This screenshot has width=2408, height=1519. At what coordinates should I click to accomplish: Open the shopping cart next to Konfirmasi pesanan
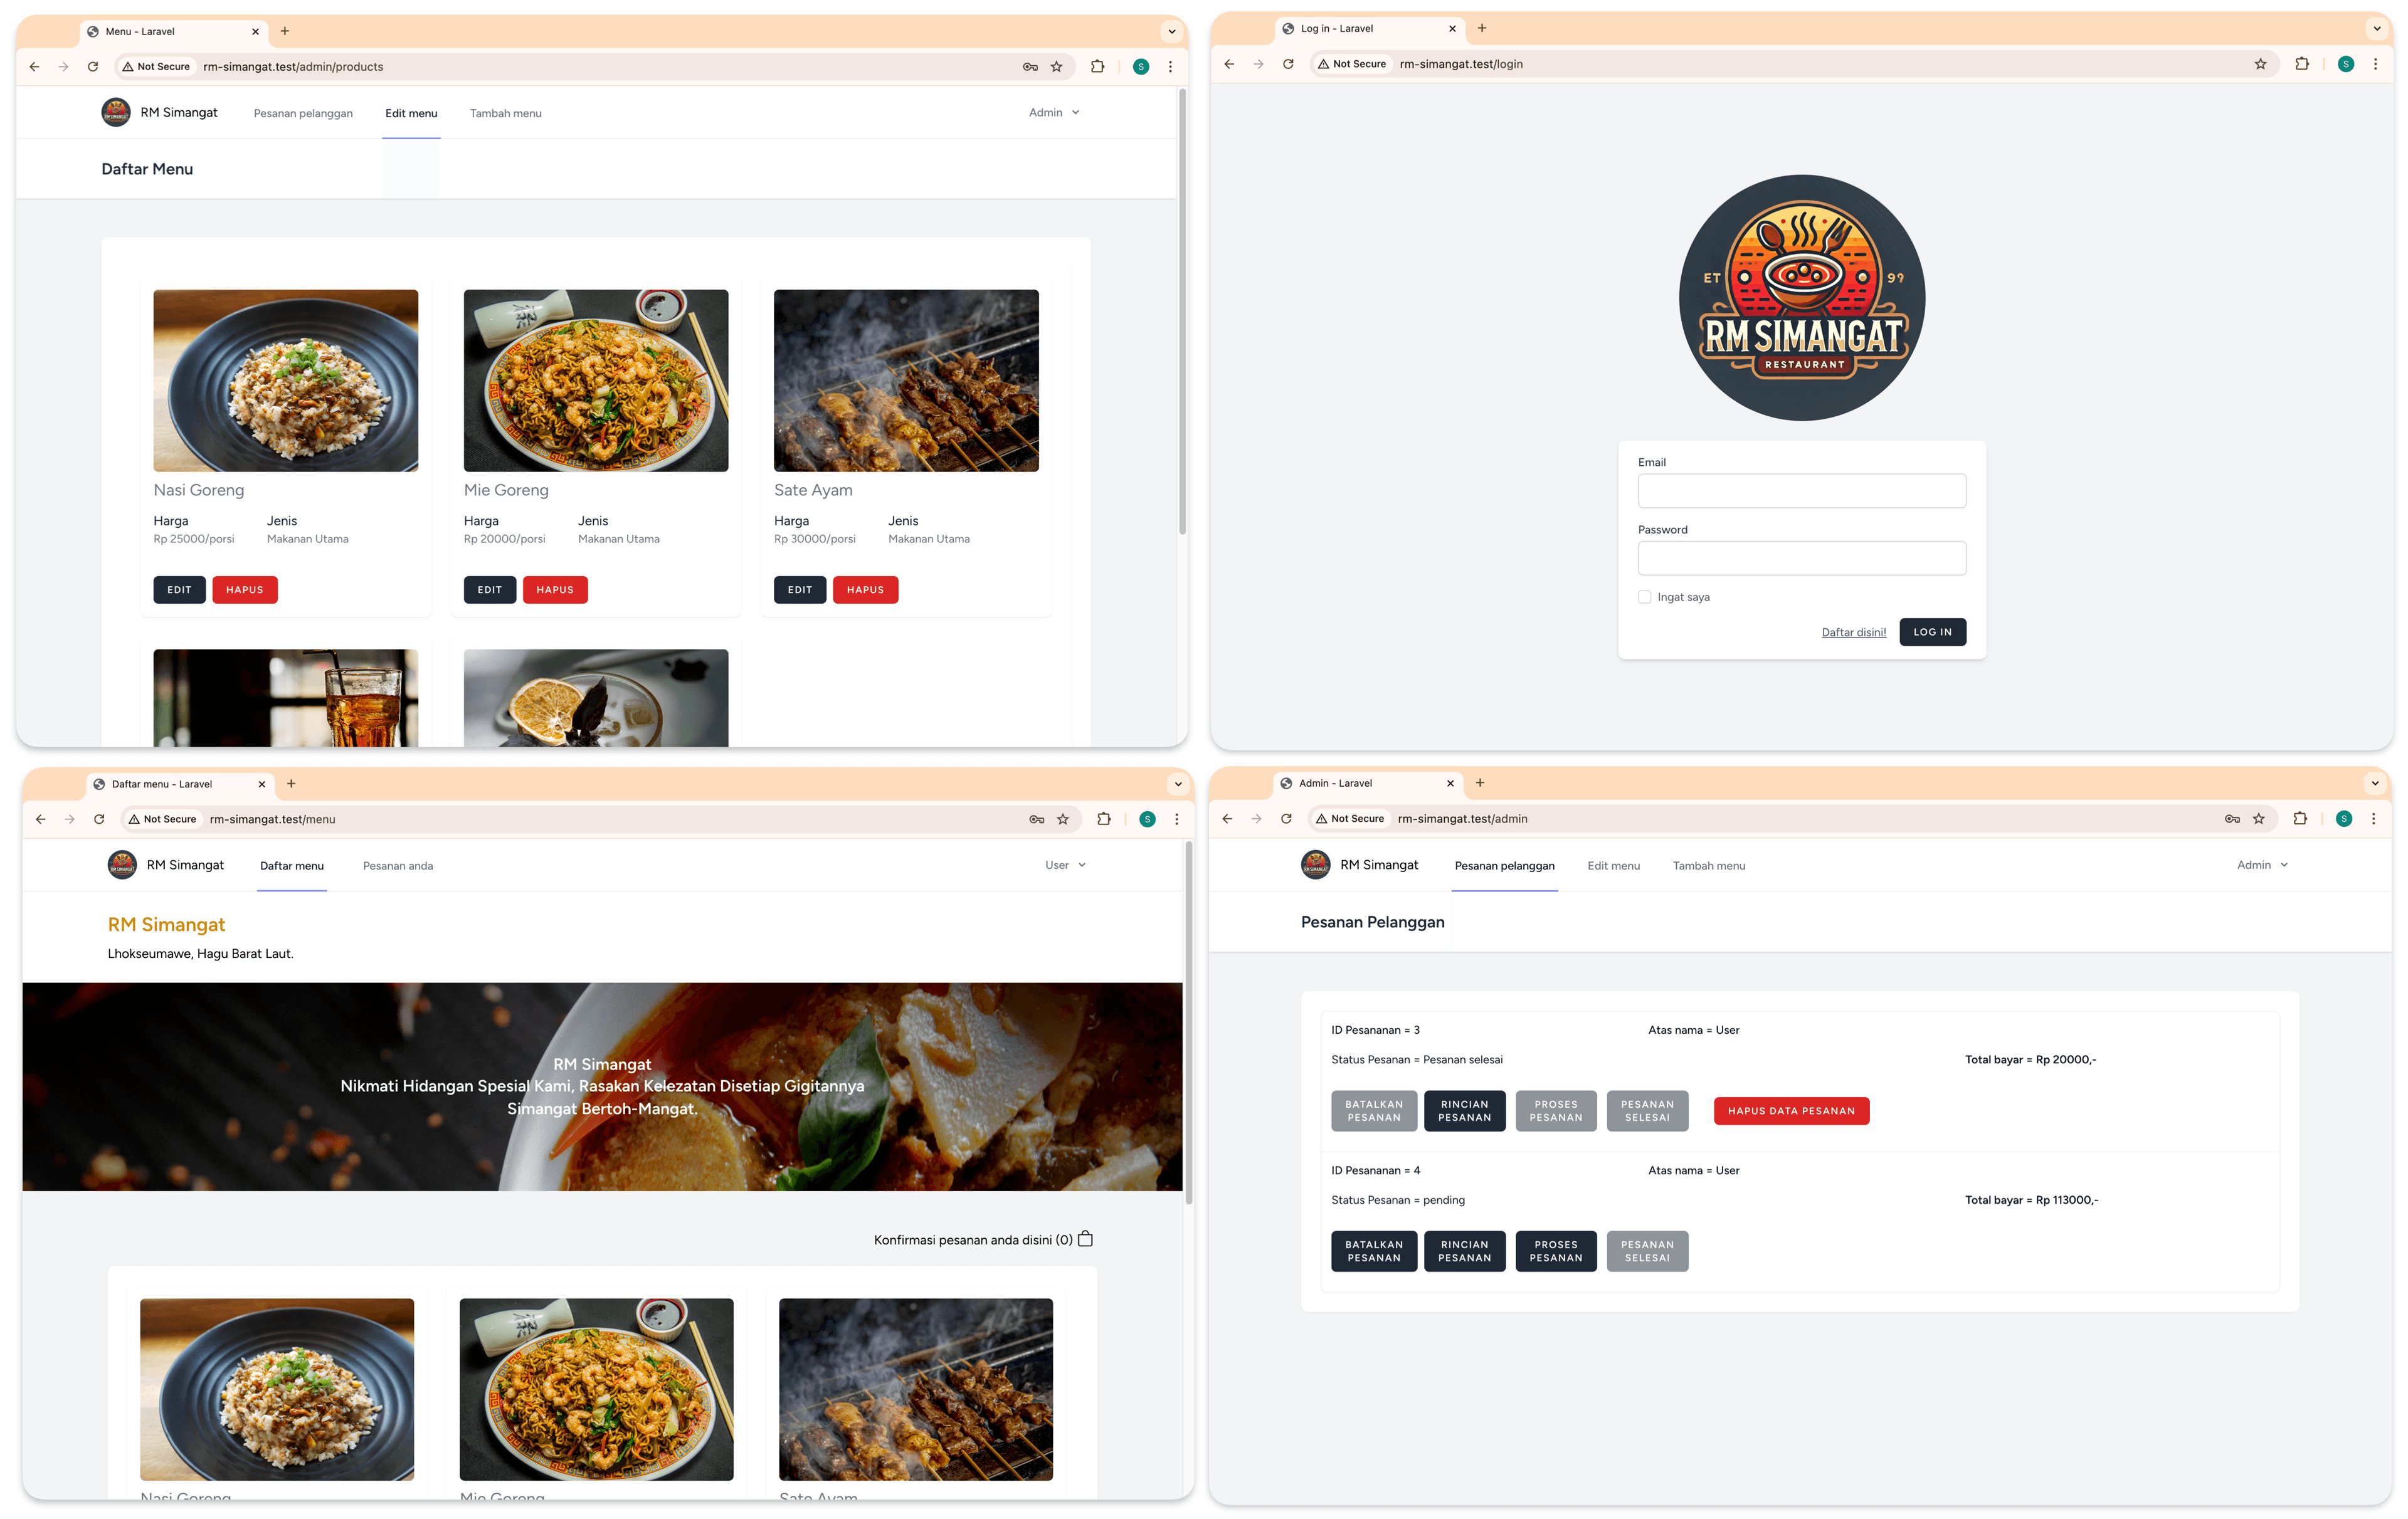coord(1086,1238)
